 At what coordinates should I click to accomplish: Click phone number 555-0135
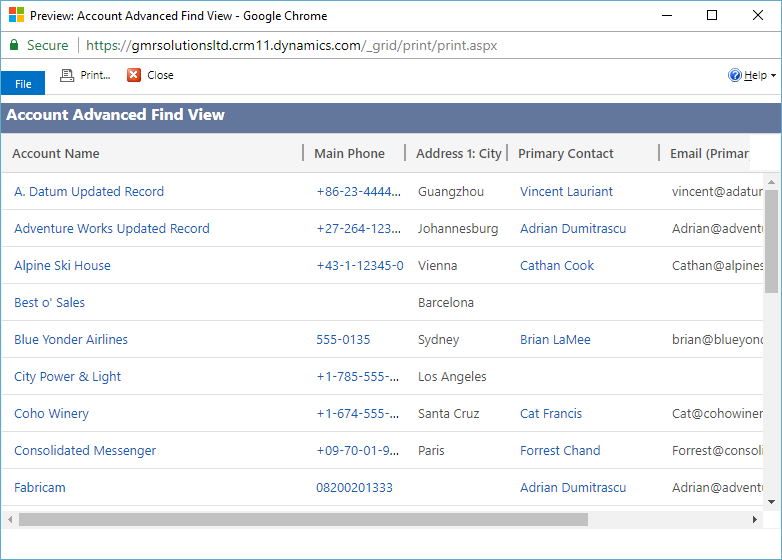pyautogui.click(x=343, y=340)
